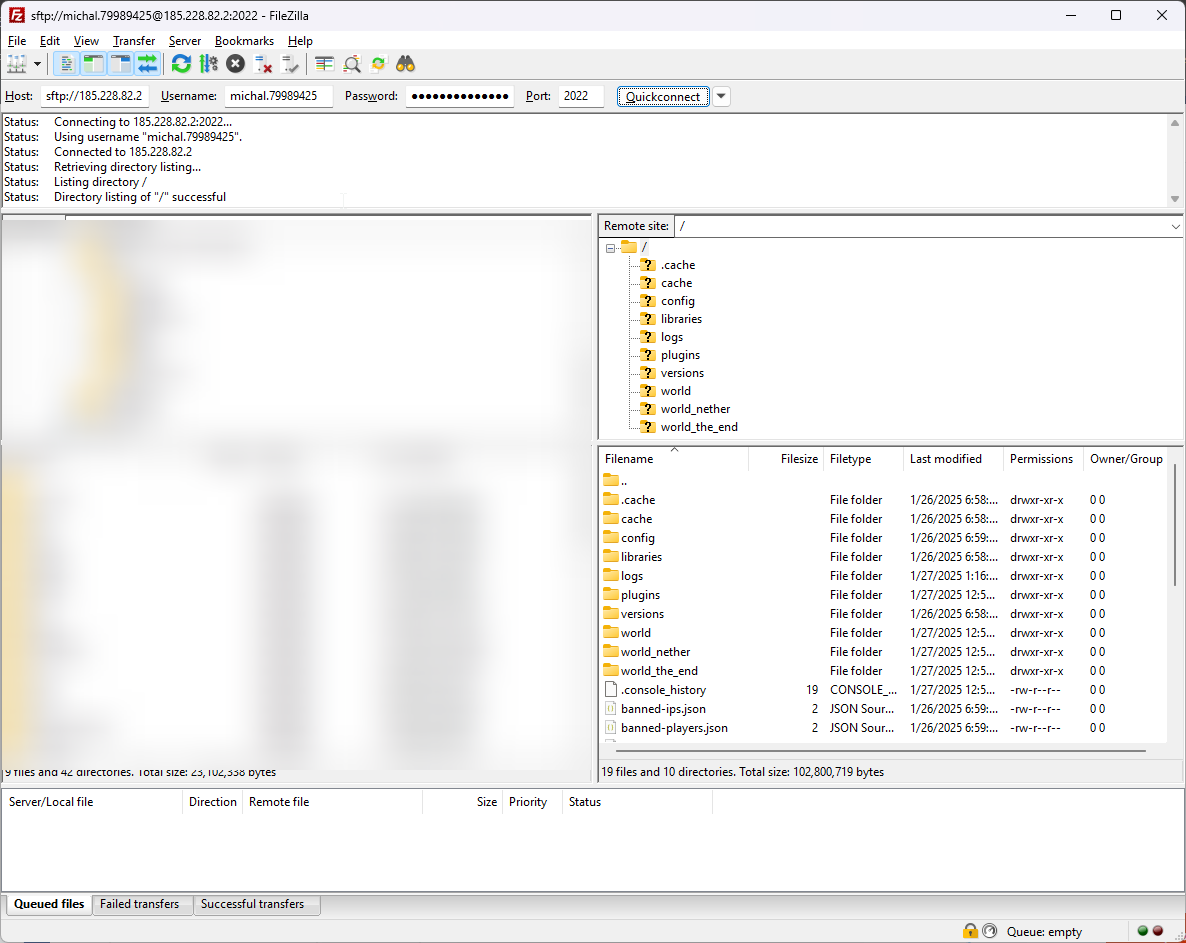
Task: Sort remote files by Owner/Group header
Action: click(1125, 459)
